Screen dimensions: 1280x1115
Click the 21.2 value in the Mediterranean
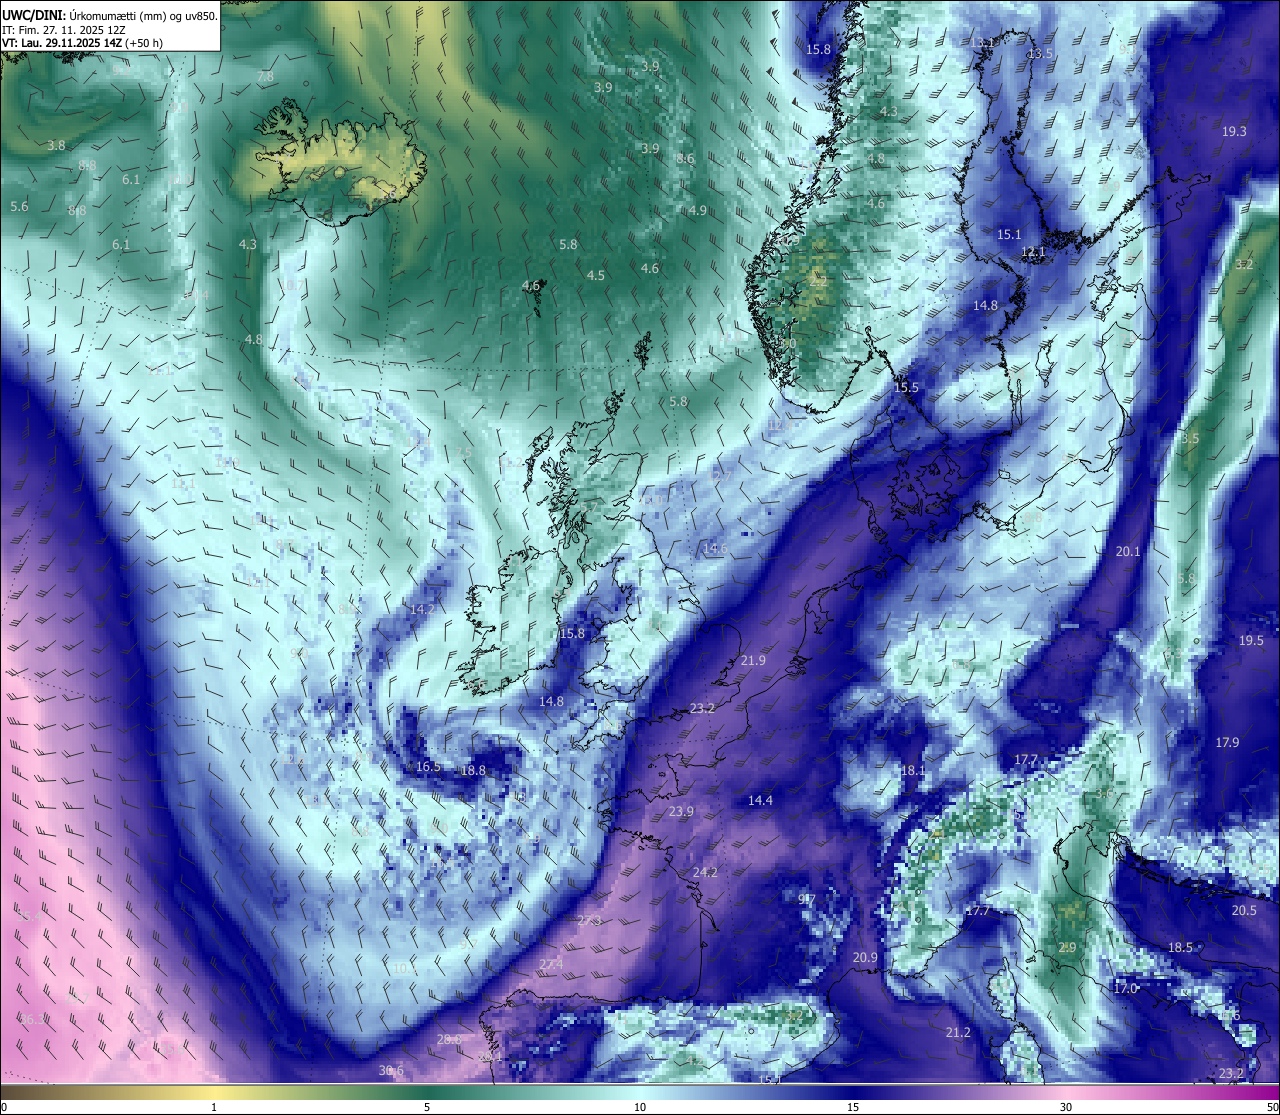click(958, 1032)
